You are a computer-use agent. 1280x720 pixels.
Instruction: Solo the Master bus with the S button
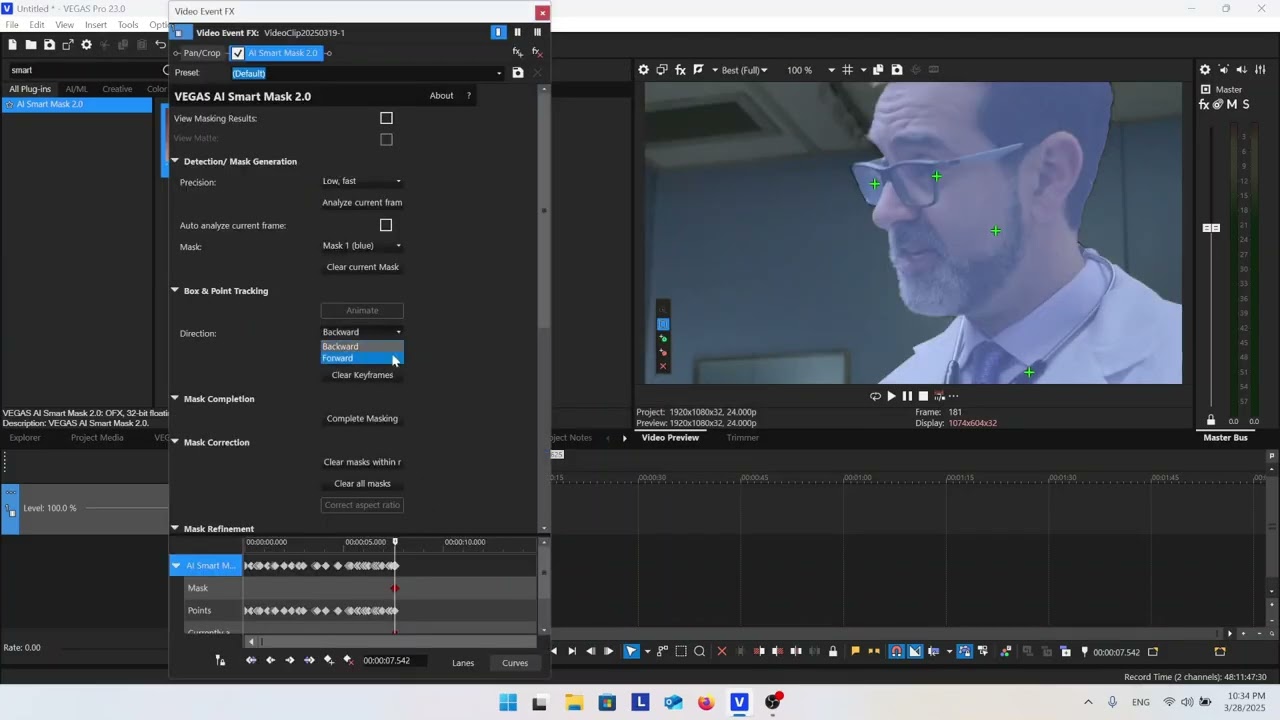[1245, 105]
